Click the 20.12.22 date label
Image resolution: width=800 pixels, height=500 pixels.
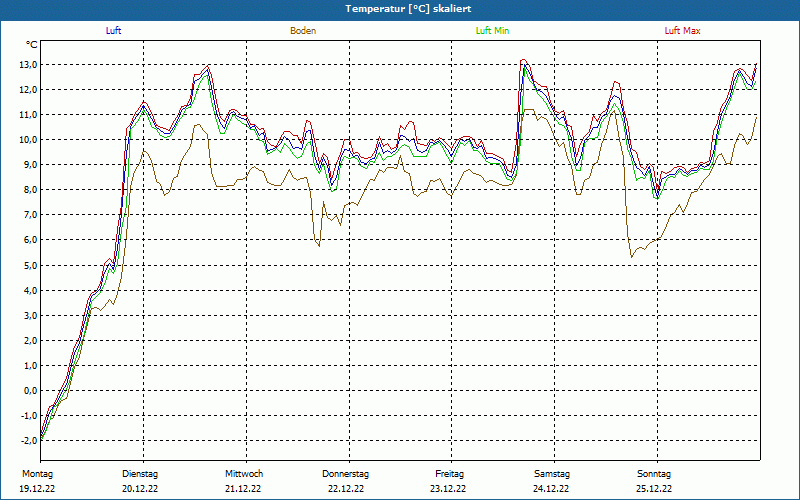tap(140, 489)
